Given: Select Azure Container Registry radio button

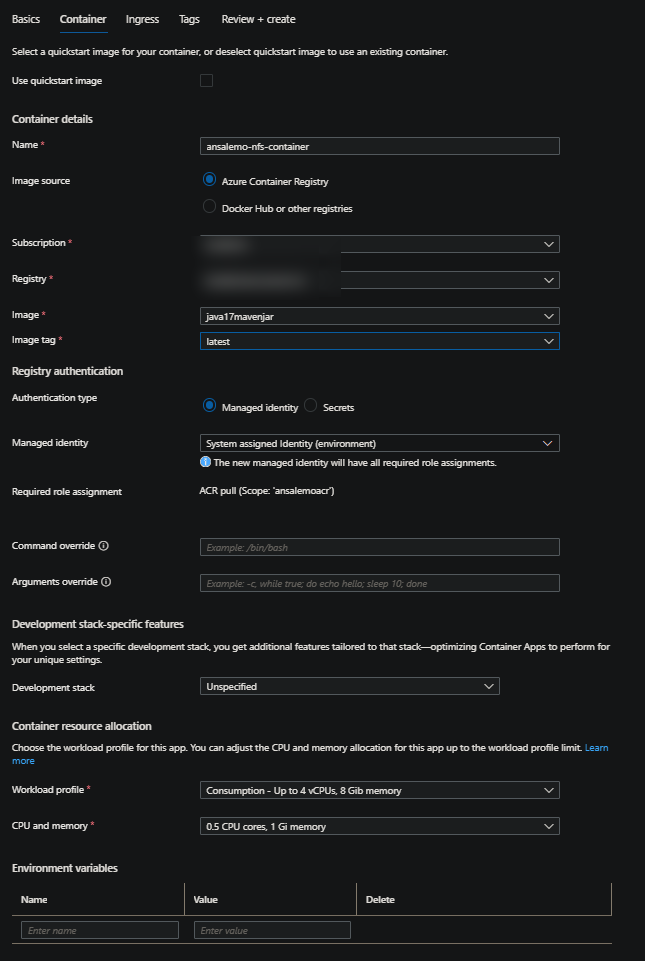Looking at the screenshot, I should pos(209,180).
